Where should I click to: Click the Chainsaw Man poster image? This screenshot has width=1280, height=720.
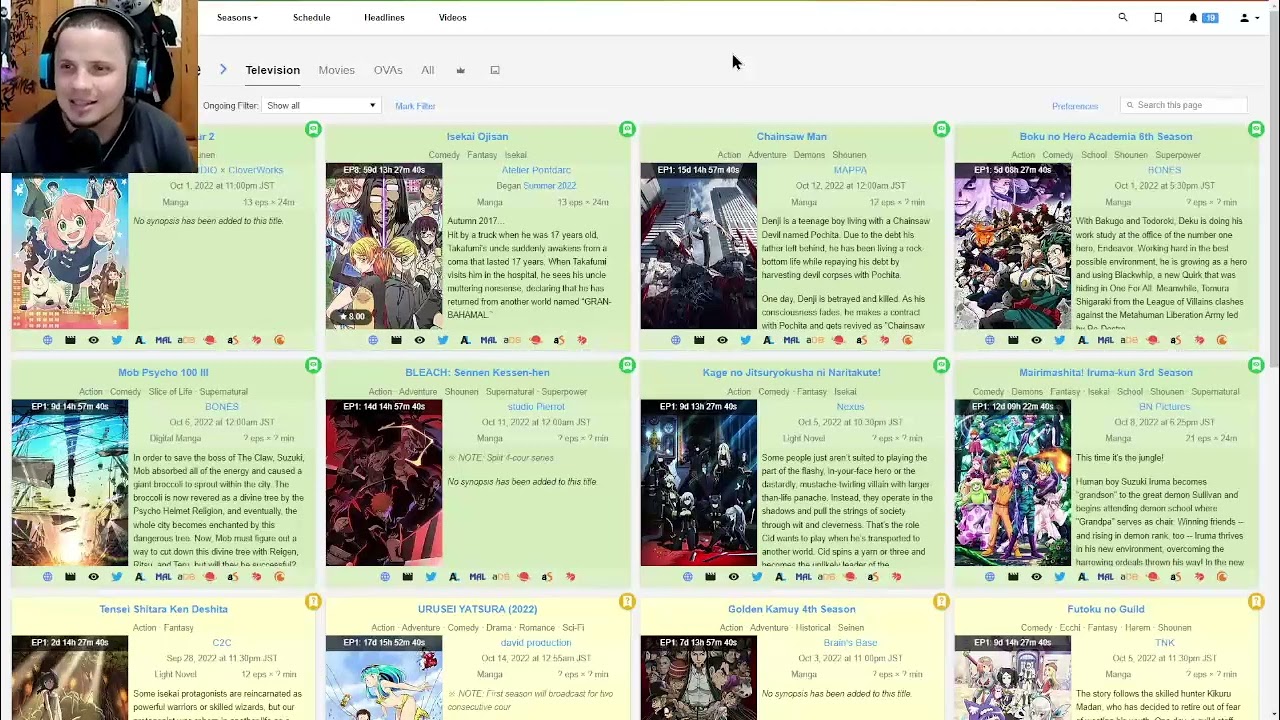(x=698, y=246)
